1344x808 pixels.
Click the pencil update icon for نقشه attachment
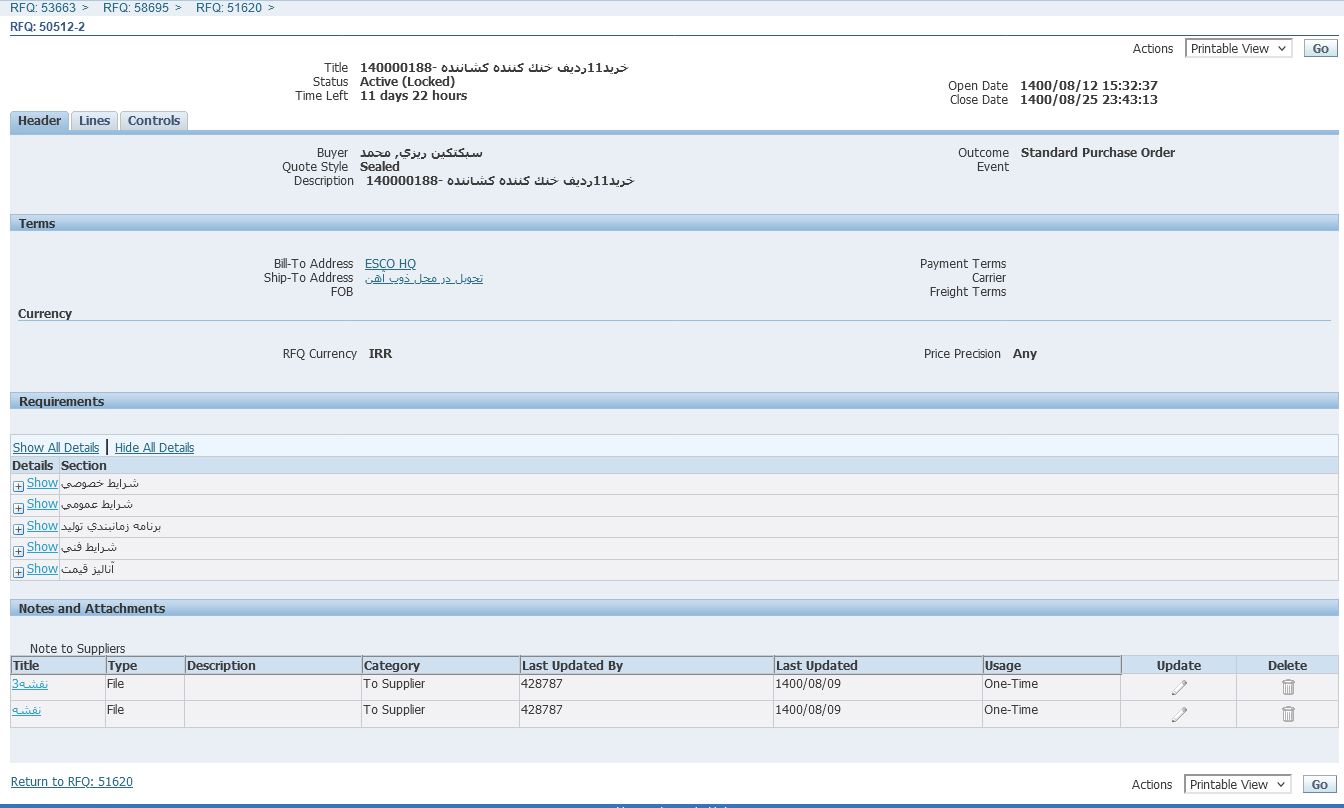click(x=1179, y=714)
